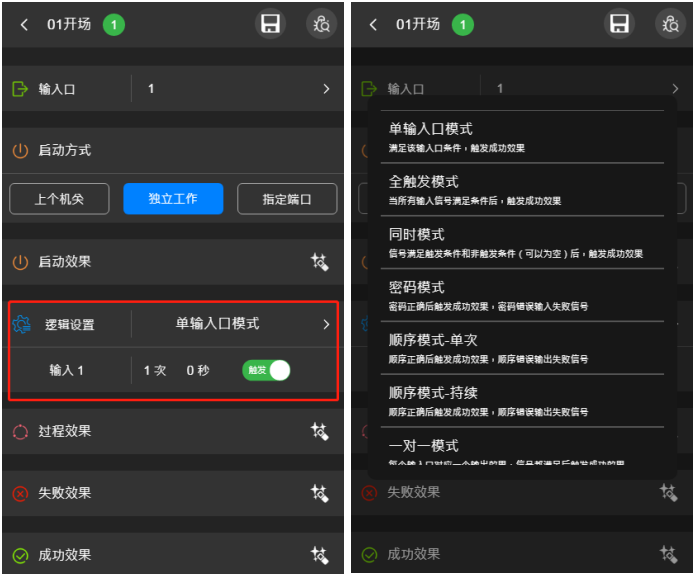The image size is (697, 579).
Task: Select the 独立工作 start mode
Action: (173, 199)
